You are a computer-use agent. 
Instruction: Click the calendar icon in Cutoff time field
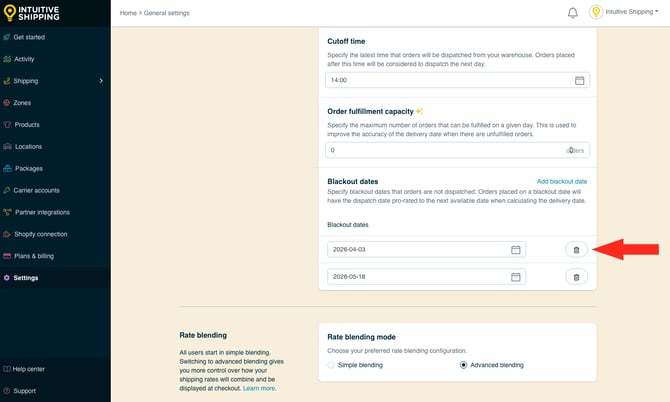point(579,80)
